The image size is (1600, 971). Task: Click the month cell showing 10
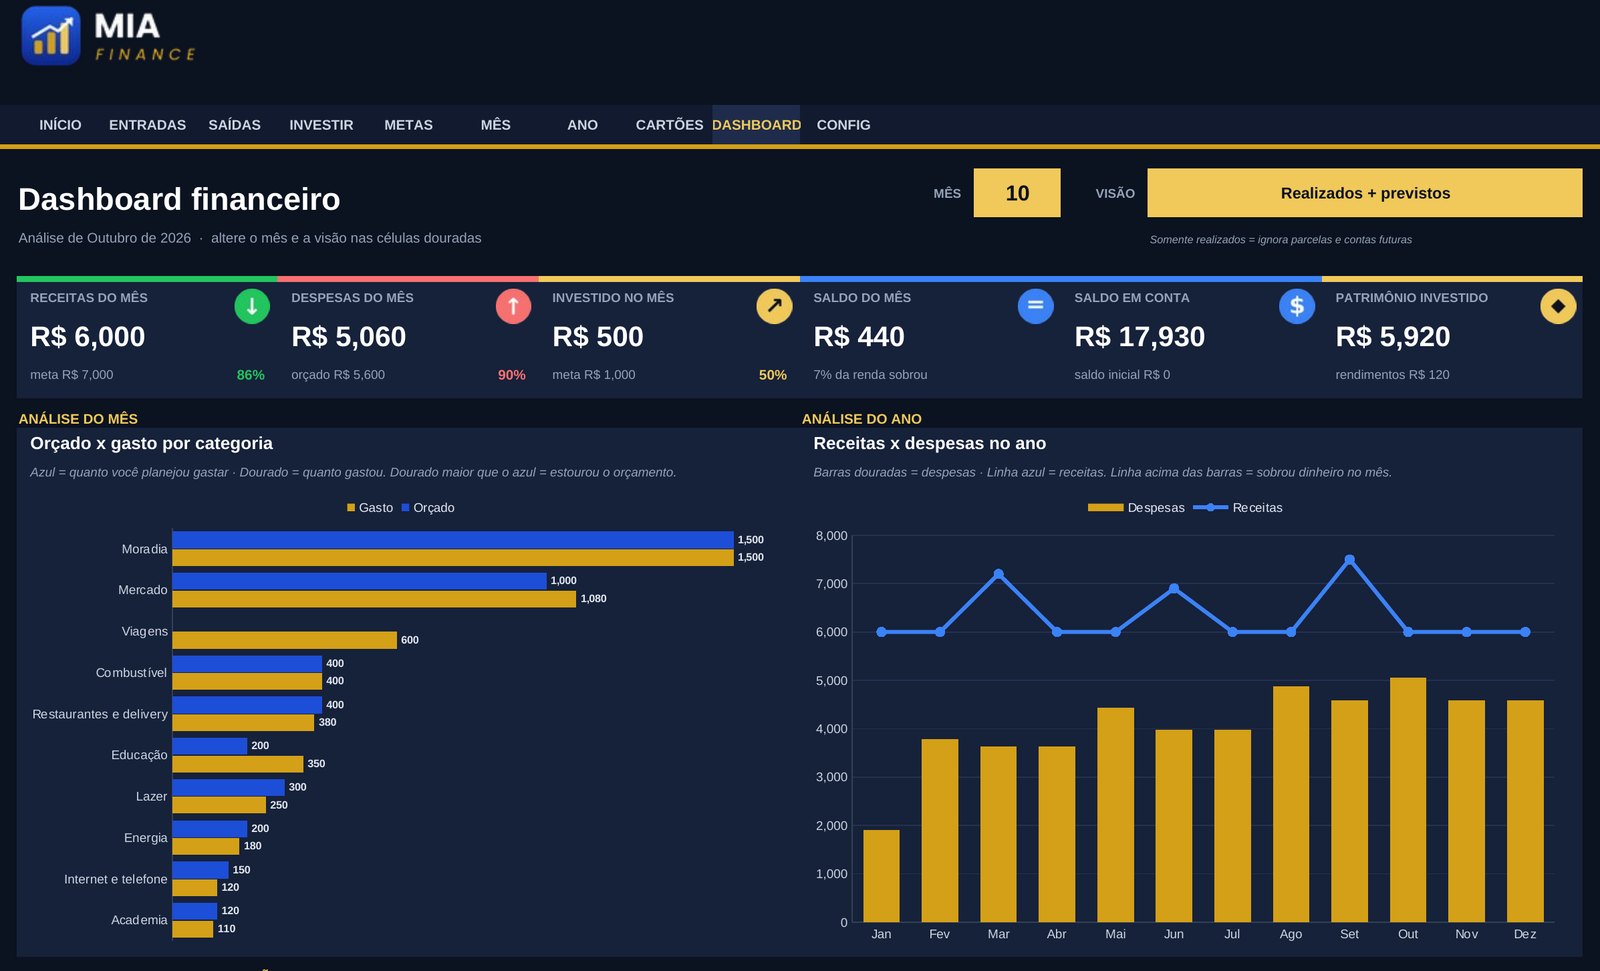coord(1017,193)
